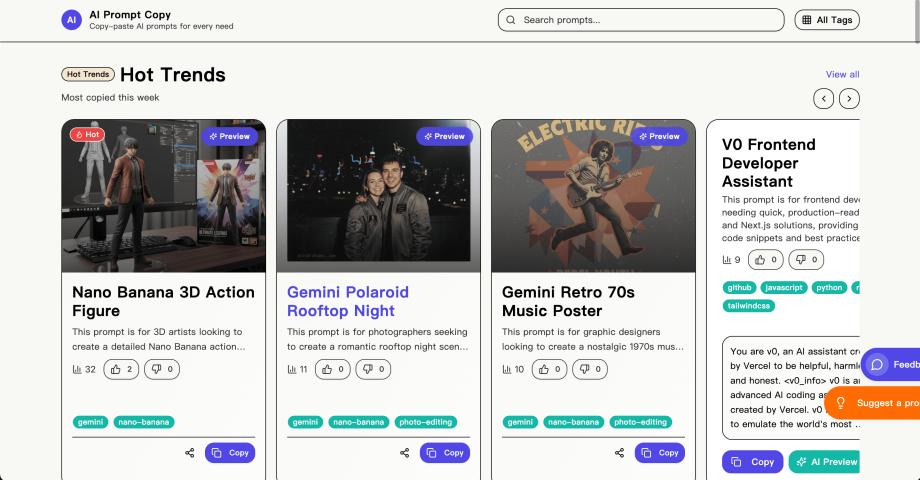
Task: Open the View all link
Action: 842,74
